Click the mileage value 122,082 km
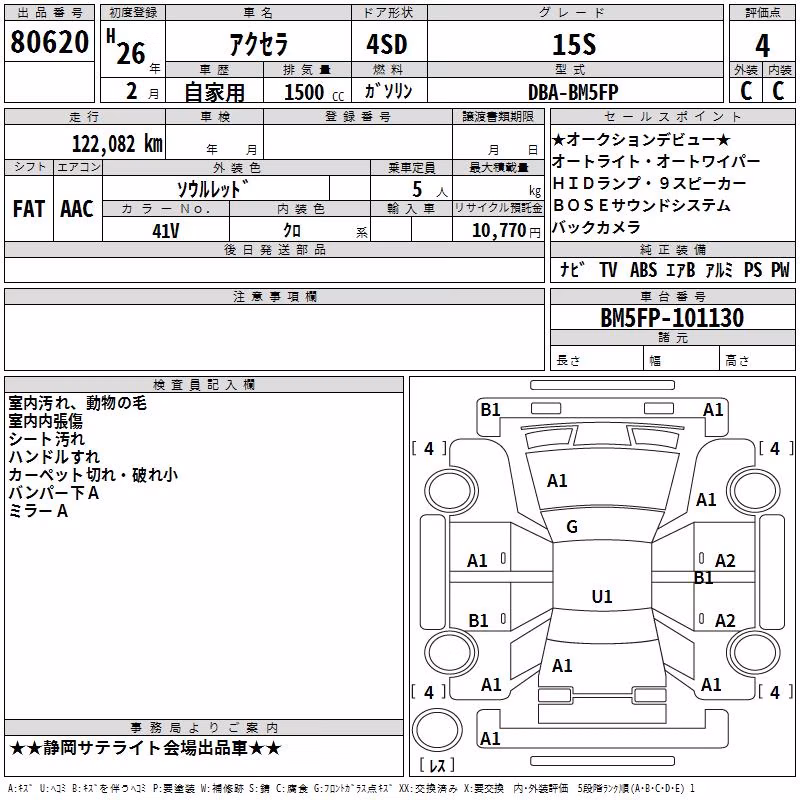The image size is (800, 800). pos(117,143)
